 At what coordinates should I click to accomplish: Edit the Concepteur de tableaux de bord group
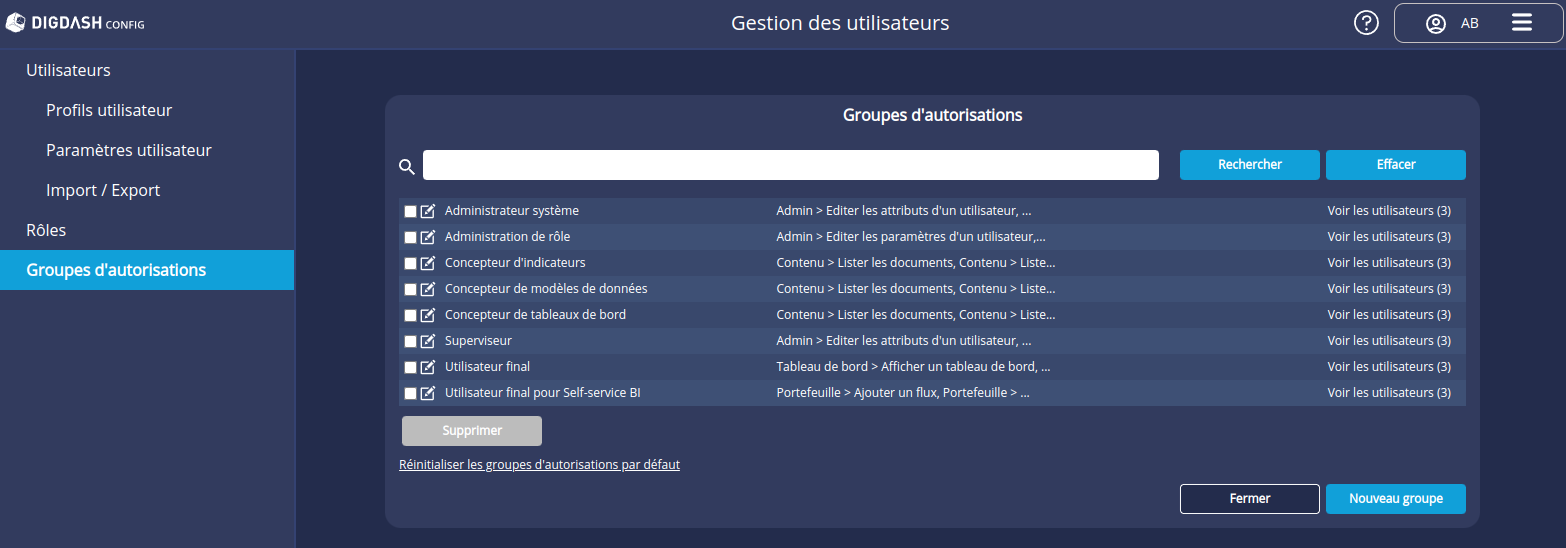click(428, 315)
